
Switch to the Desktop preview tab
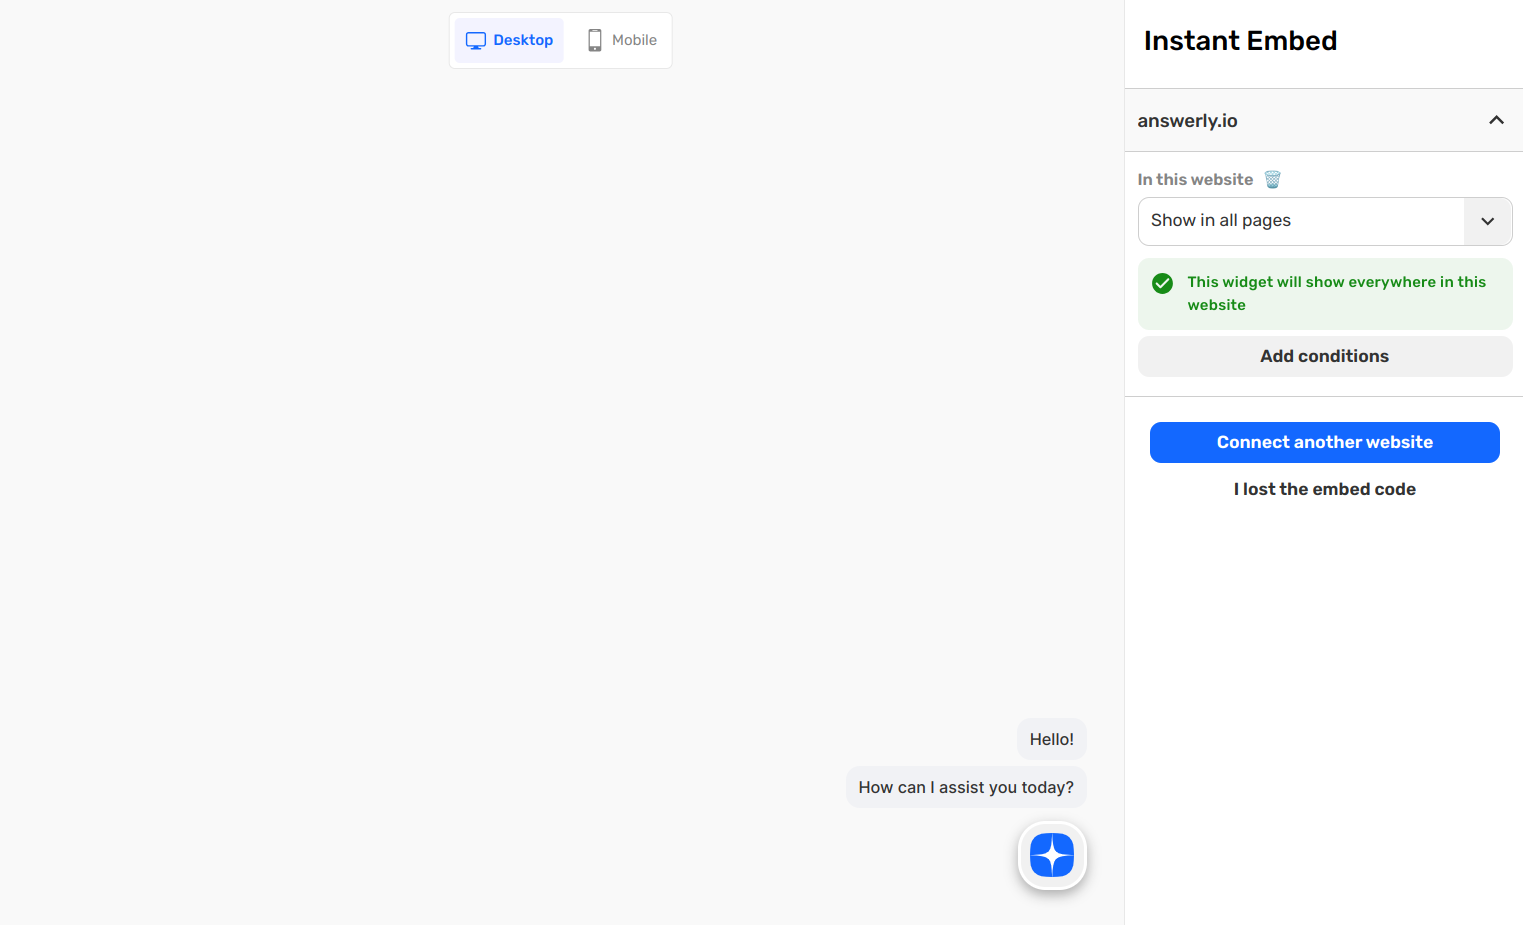click(510, 41)
